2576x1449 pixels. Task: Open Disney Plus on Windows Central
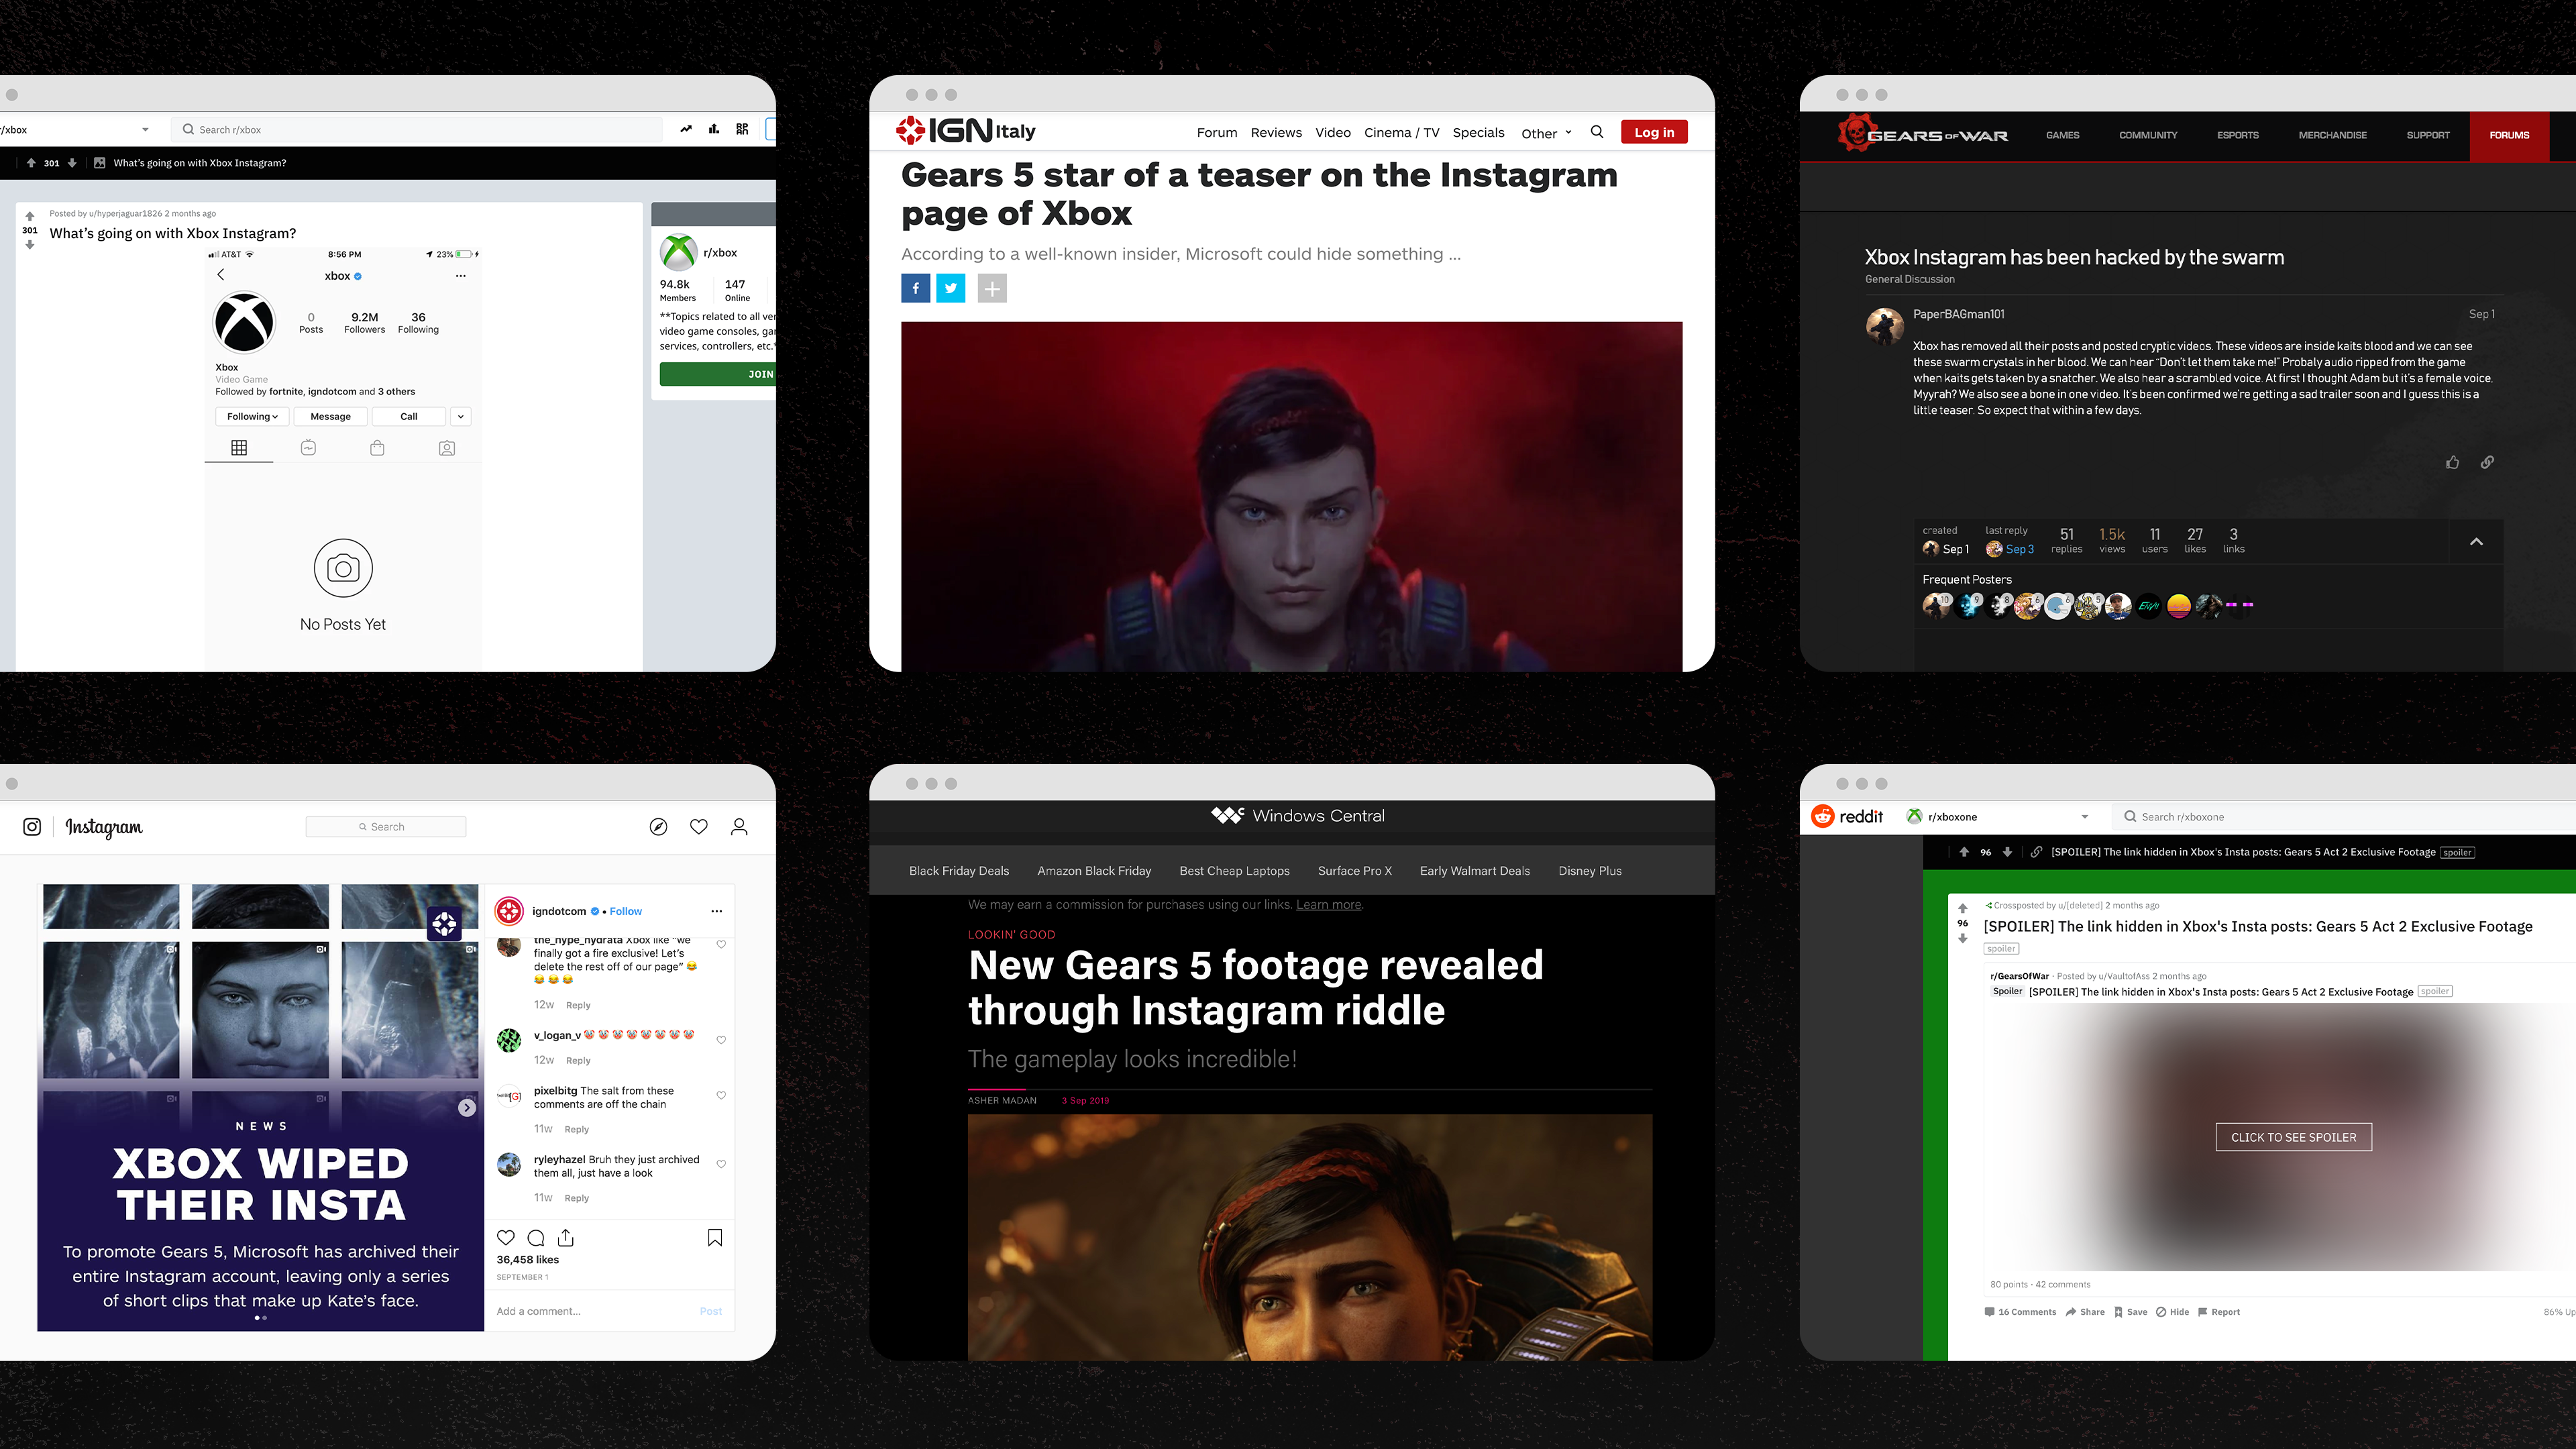pyautogui.click(x=1590, y=871)
